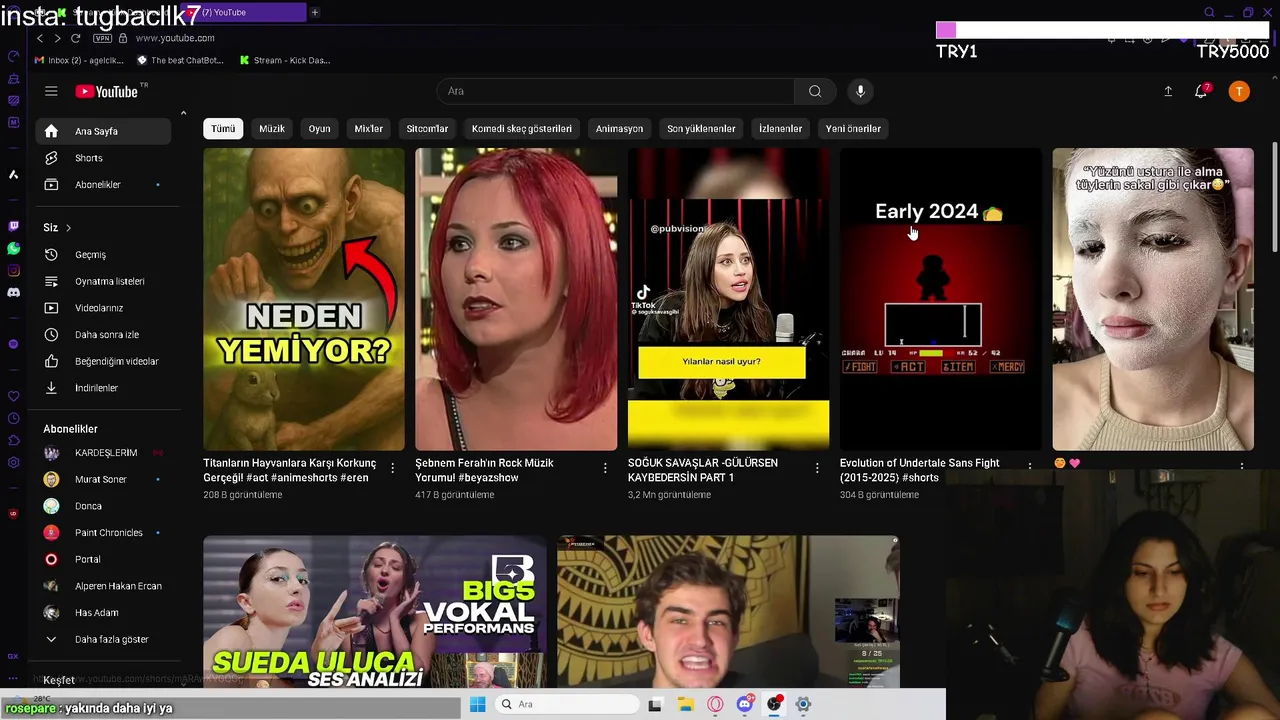The width and height of the screenshot is (1280, 720).
Task: Open Discord from the Opera sidebar
Action: pos(13,292)
